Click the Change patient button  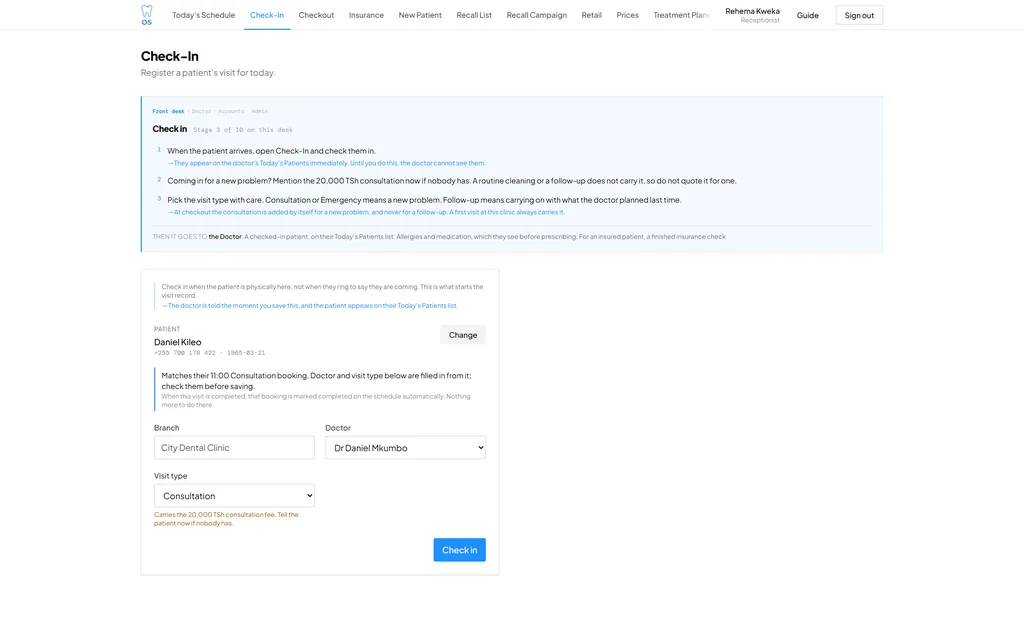(x=462, y=335)
